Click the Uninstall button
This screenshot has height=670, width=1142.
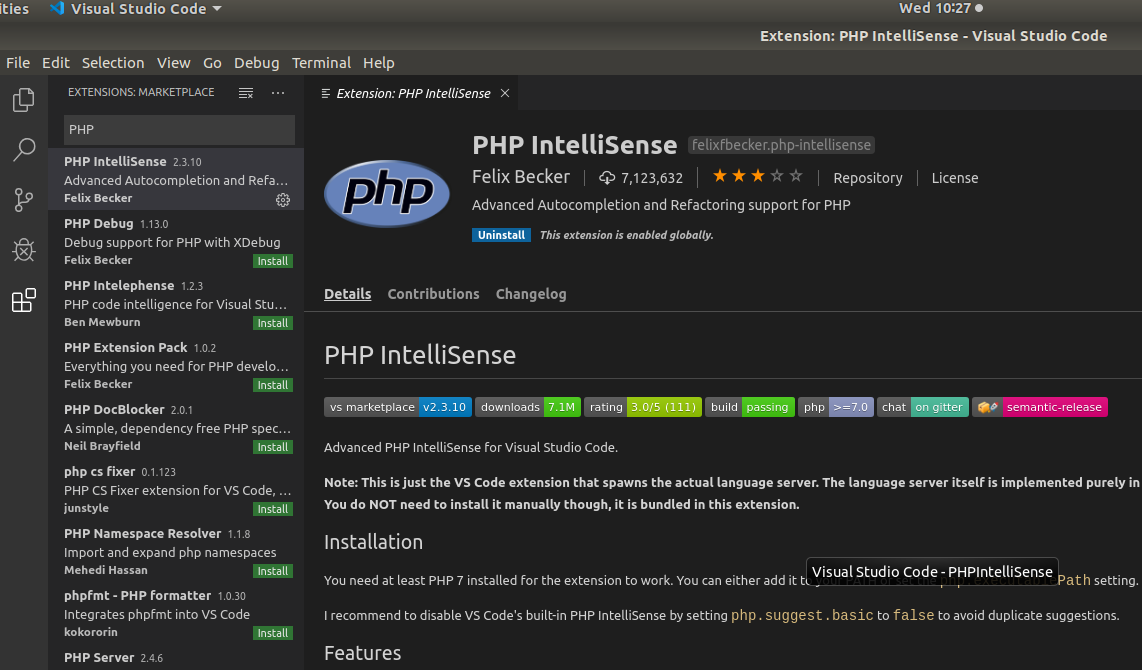501,234
